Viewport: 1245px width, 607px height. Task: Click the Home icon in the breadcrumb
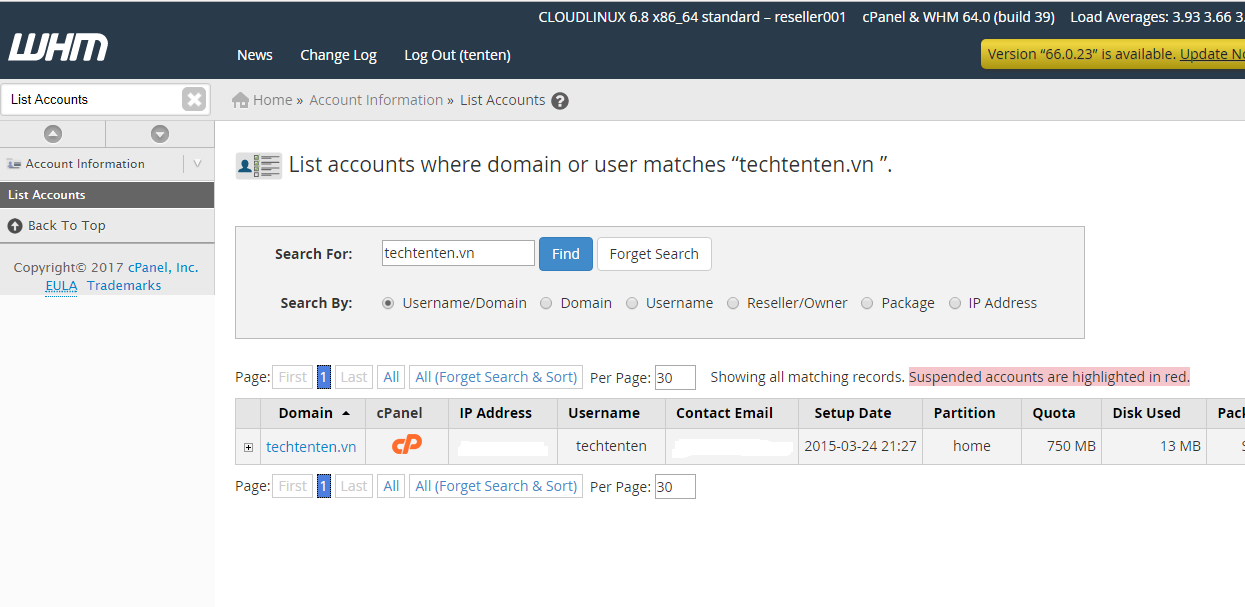pos(240,100)
